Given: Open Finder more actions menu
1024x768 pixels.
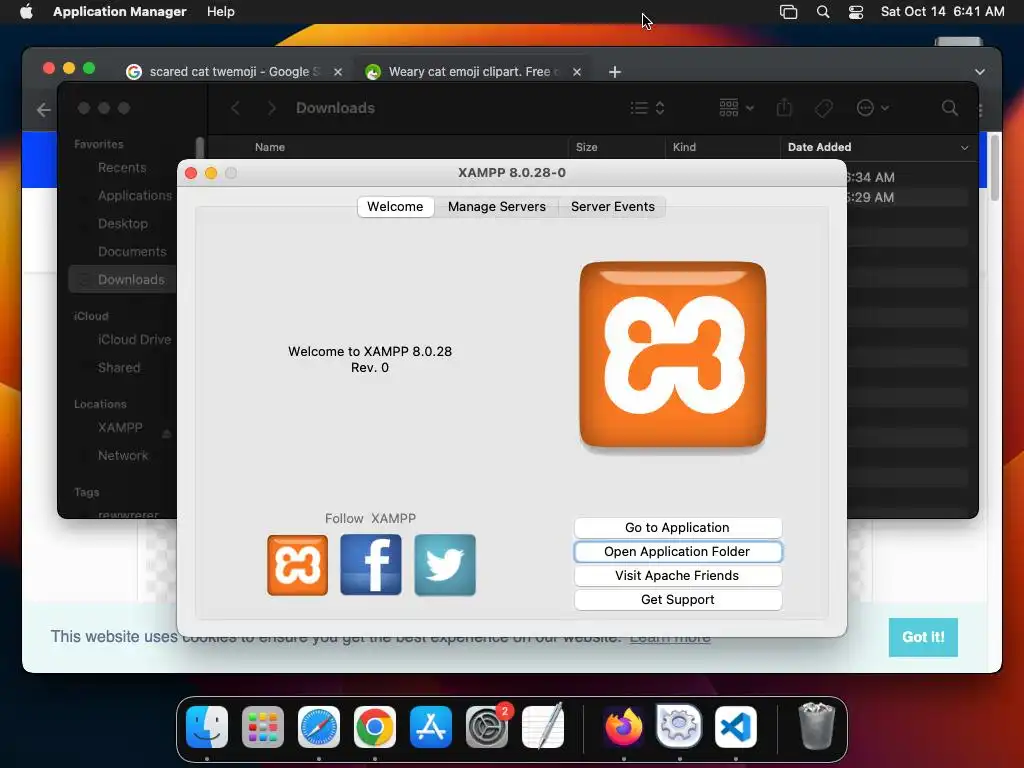Looking at the screenshot, I should pos(872,108).
